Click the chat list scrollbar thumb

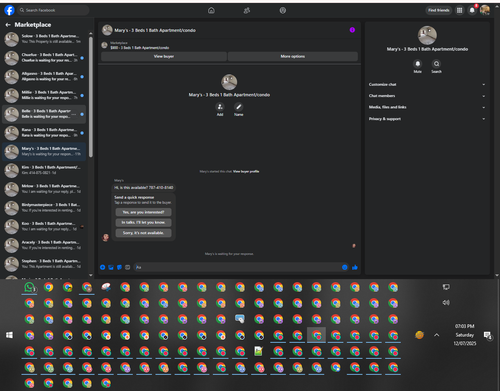coord(91,97)
